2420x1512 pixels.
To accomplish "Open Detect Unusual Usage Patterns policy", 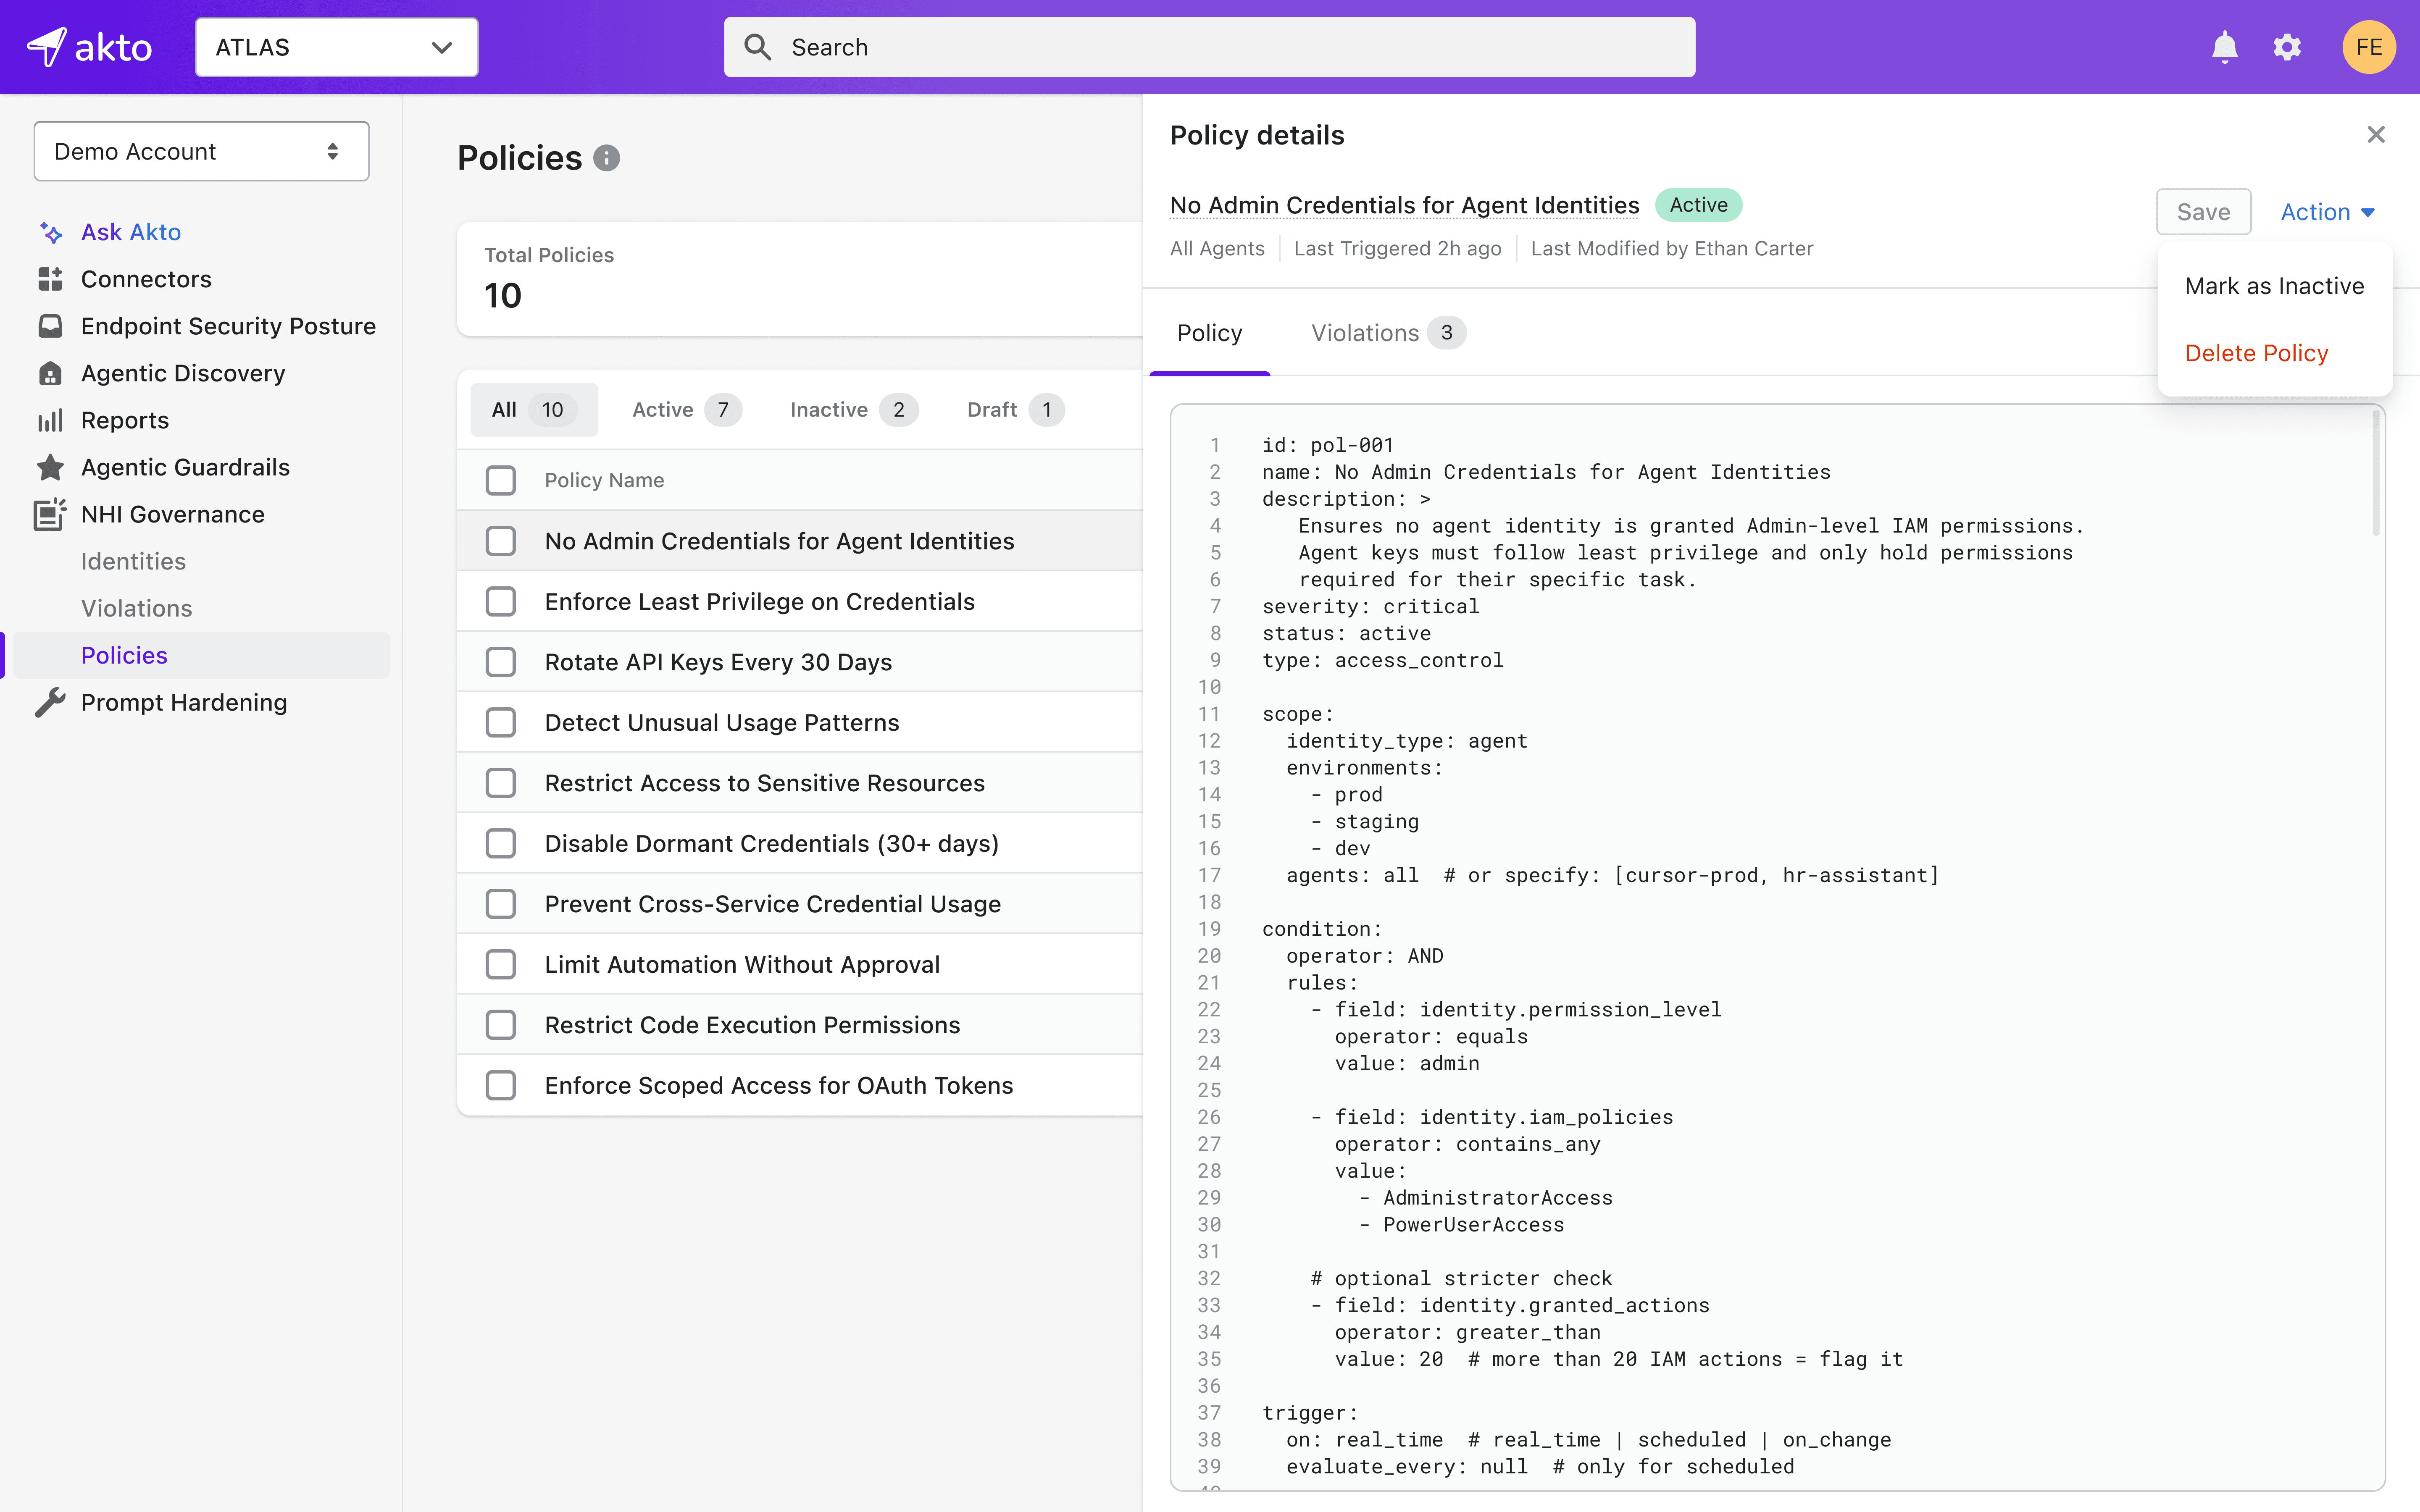I will click(x=722, y=722).
